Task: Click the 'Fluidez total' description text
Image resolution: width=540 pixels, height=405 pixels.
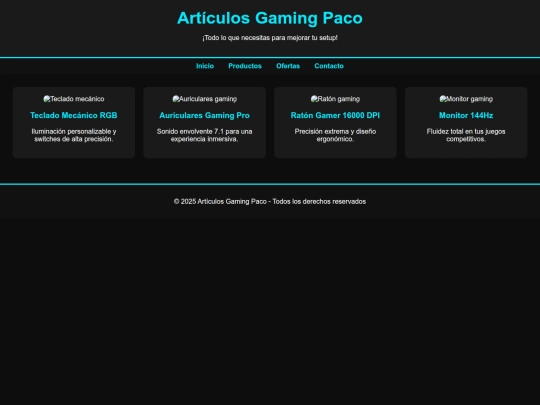Action: [466, 135]
